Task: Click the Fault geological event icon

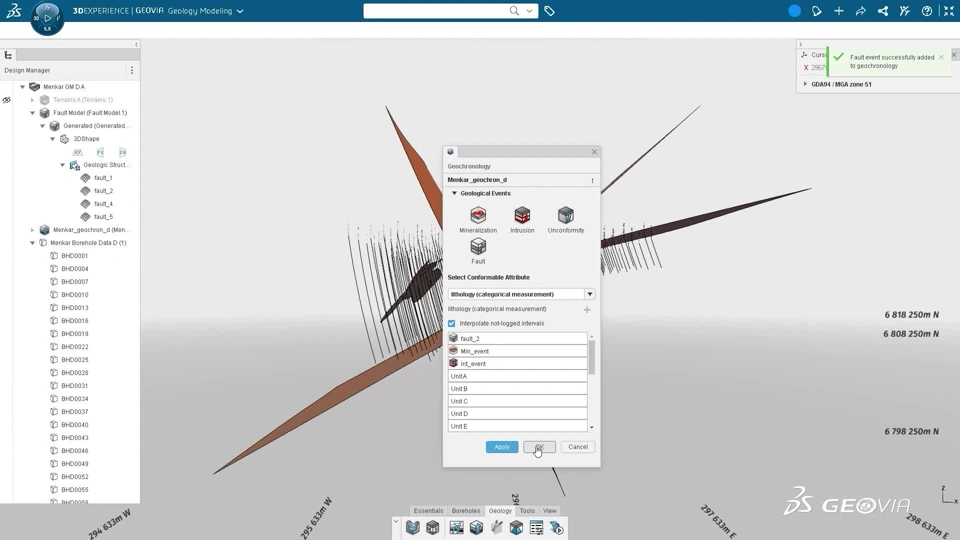Action: [478, 247]
